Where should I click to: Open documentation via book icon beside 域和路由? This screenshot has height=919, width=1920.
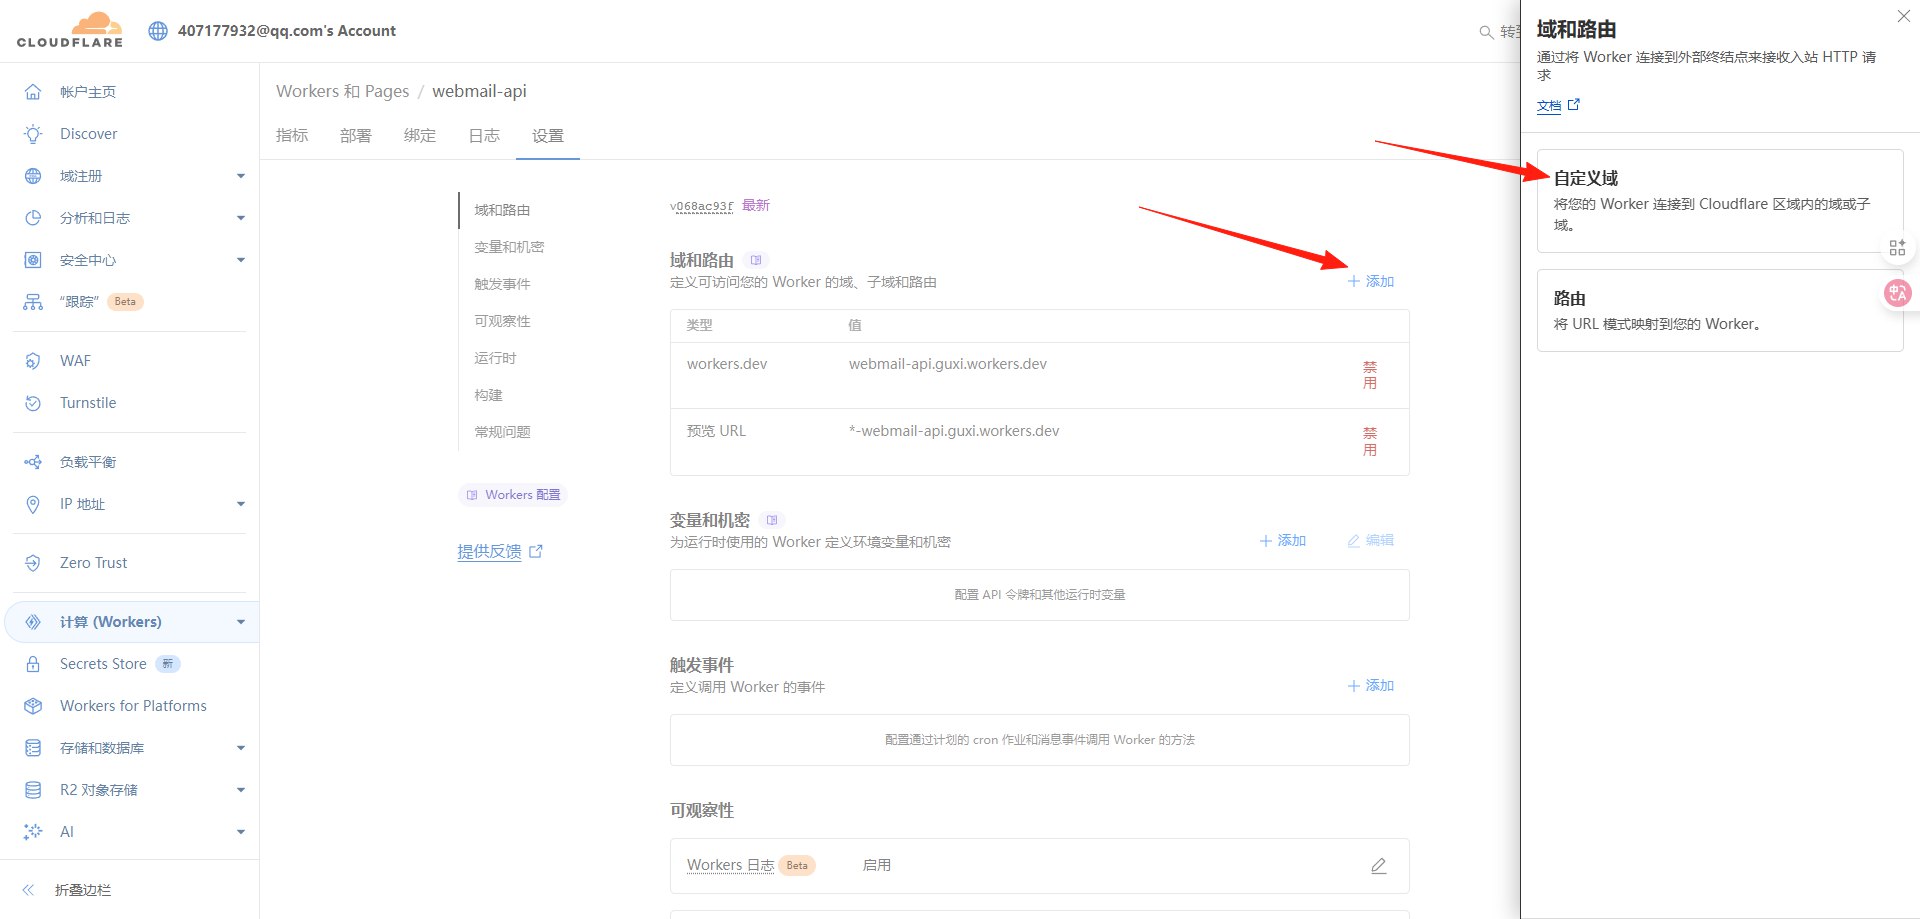click(757, 259)
